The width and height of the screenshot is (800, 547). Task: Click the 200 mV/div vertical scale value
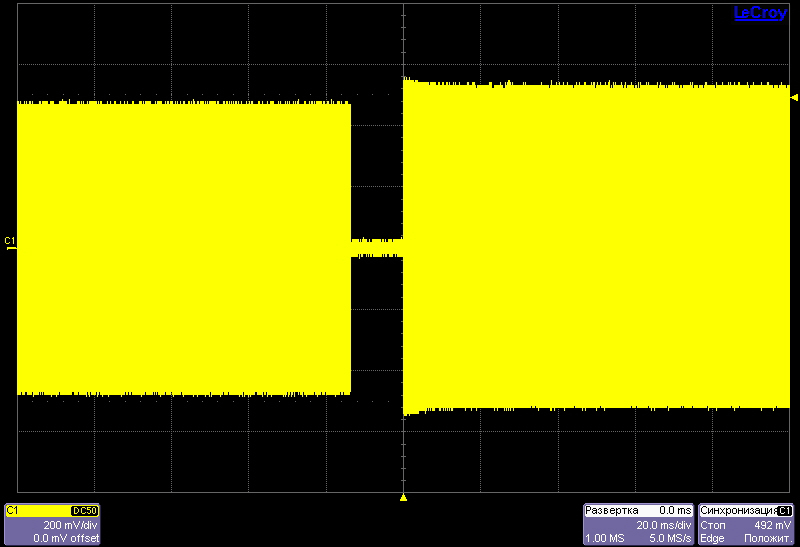[70, 524]
